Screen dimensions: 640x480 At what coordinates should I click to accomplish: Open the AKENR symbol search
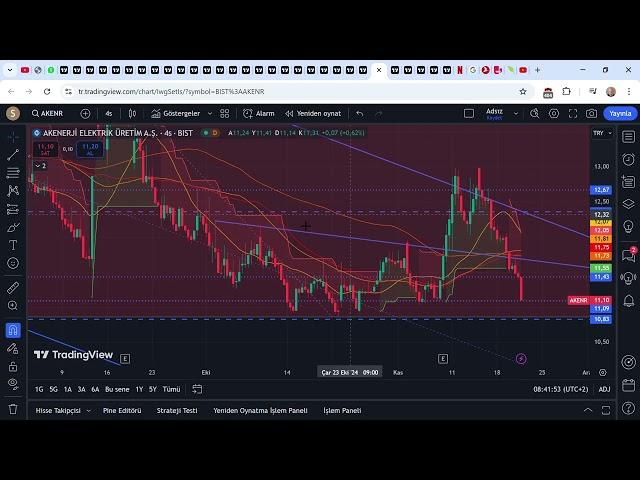click(x=47, y=113)
